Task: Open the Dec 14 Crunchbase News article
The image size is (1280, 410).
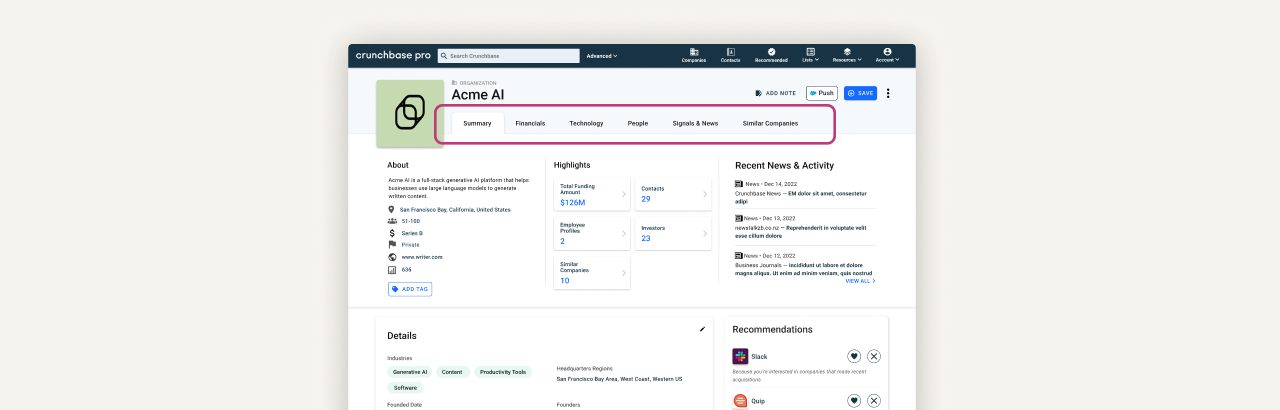Action: (800, 197)
